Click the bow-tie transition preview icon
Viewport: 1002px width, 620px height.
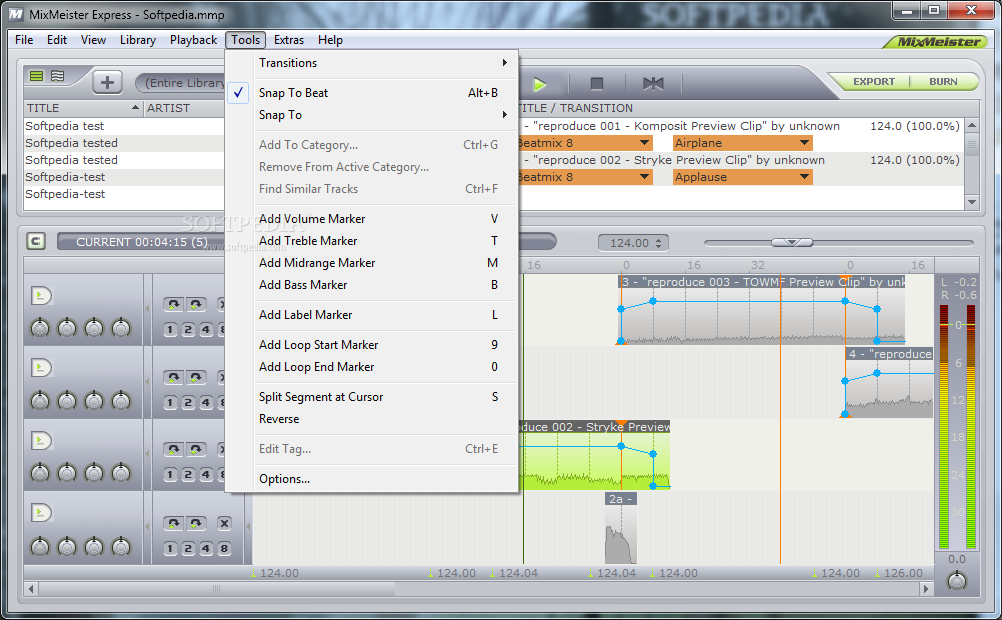point(653,84)
